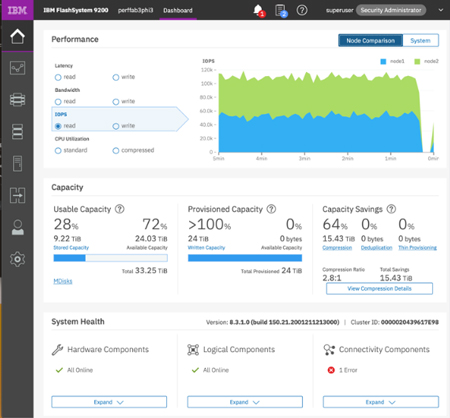This screenshot has height=418, width=450.
Task: Click the 1 Error status text
Action: click(348, 370)
